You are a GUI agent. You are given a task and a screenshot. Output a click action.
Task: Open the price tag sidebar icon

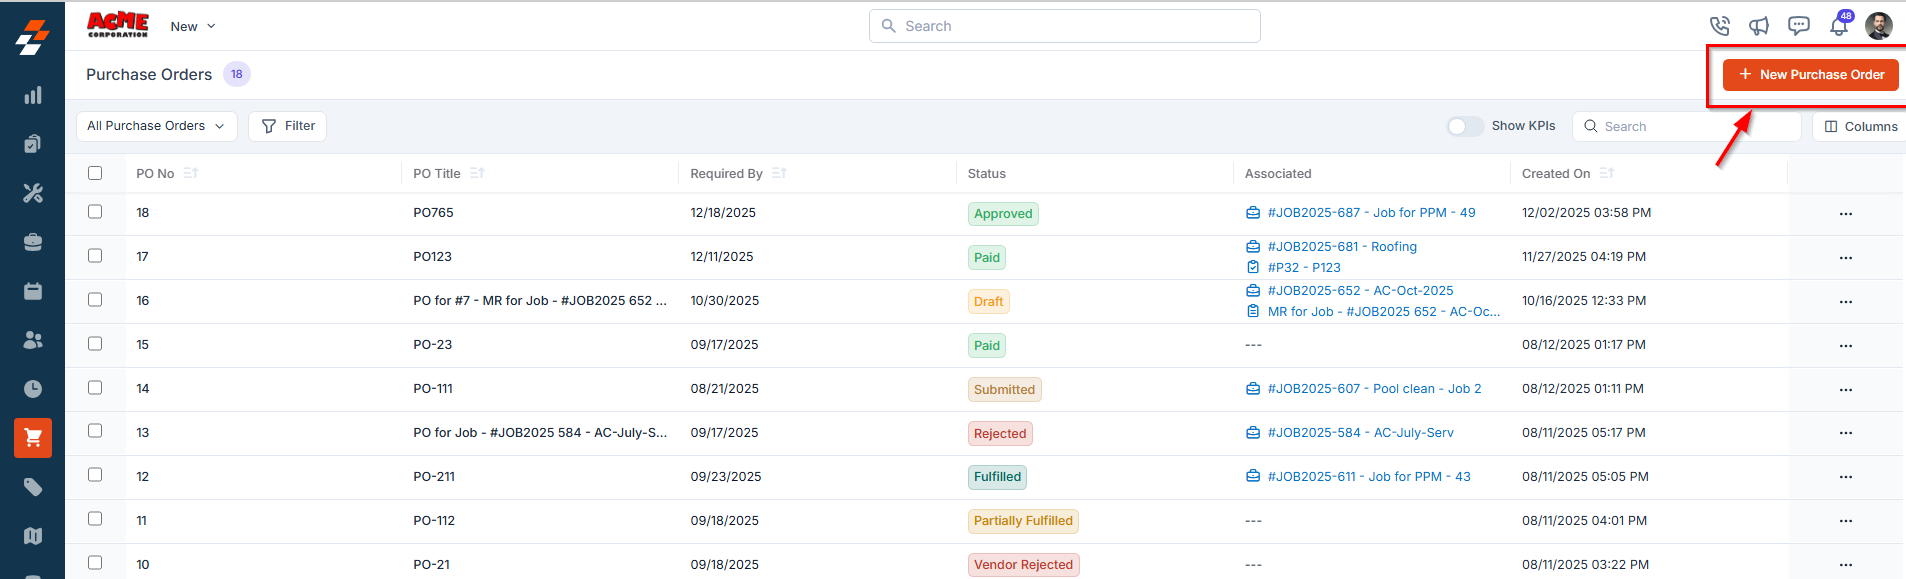[33, 487]
